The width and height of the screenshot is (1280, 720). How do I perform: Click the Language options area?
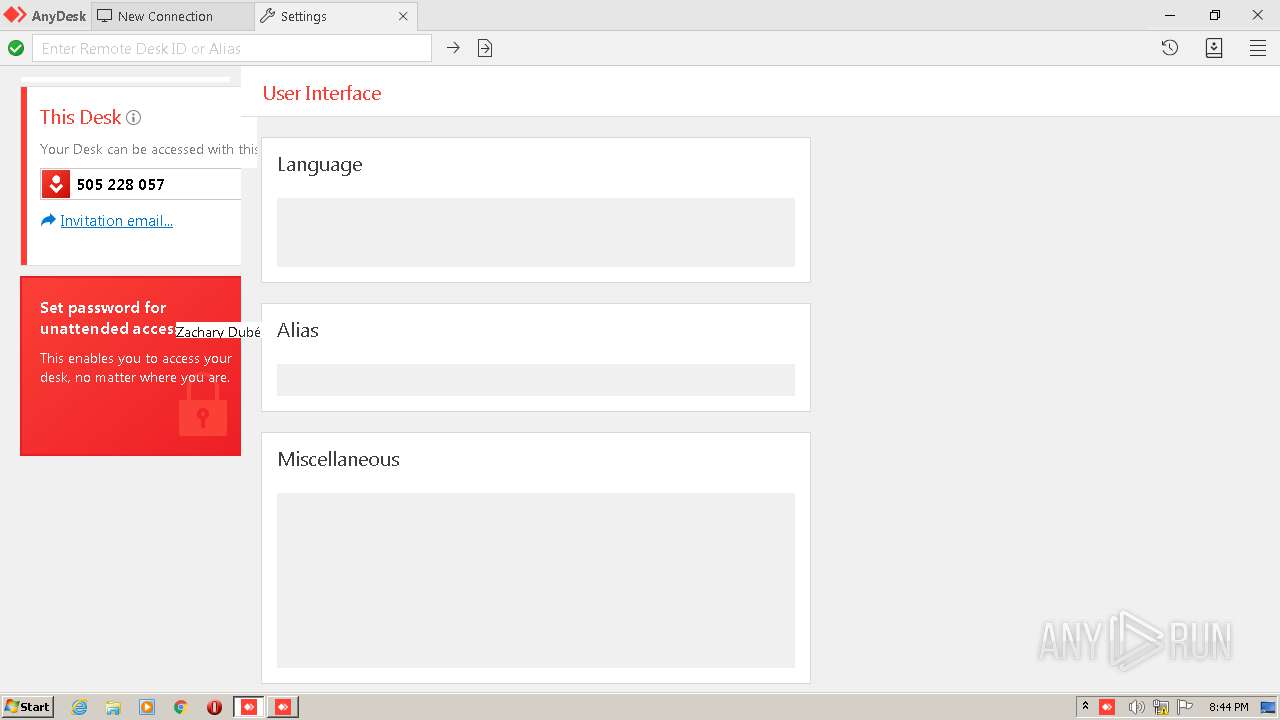[x=536, y=232]
